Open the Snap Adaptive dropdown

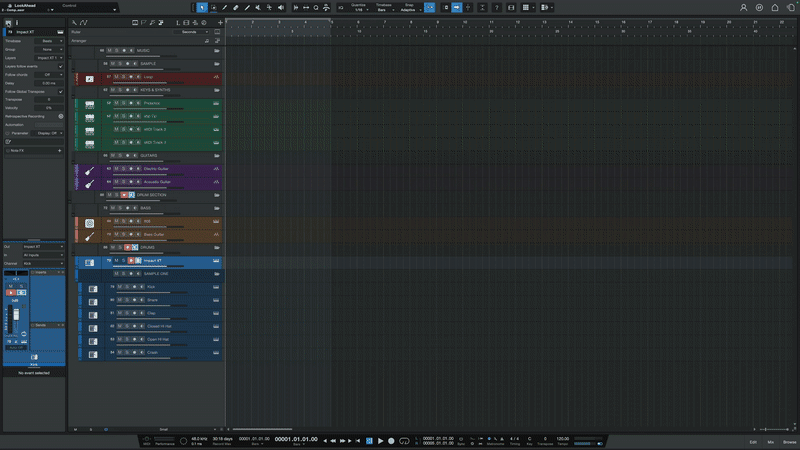[x=410, y=10]
